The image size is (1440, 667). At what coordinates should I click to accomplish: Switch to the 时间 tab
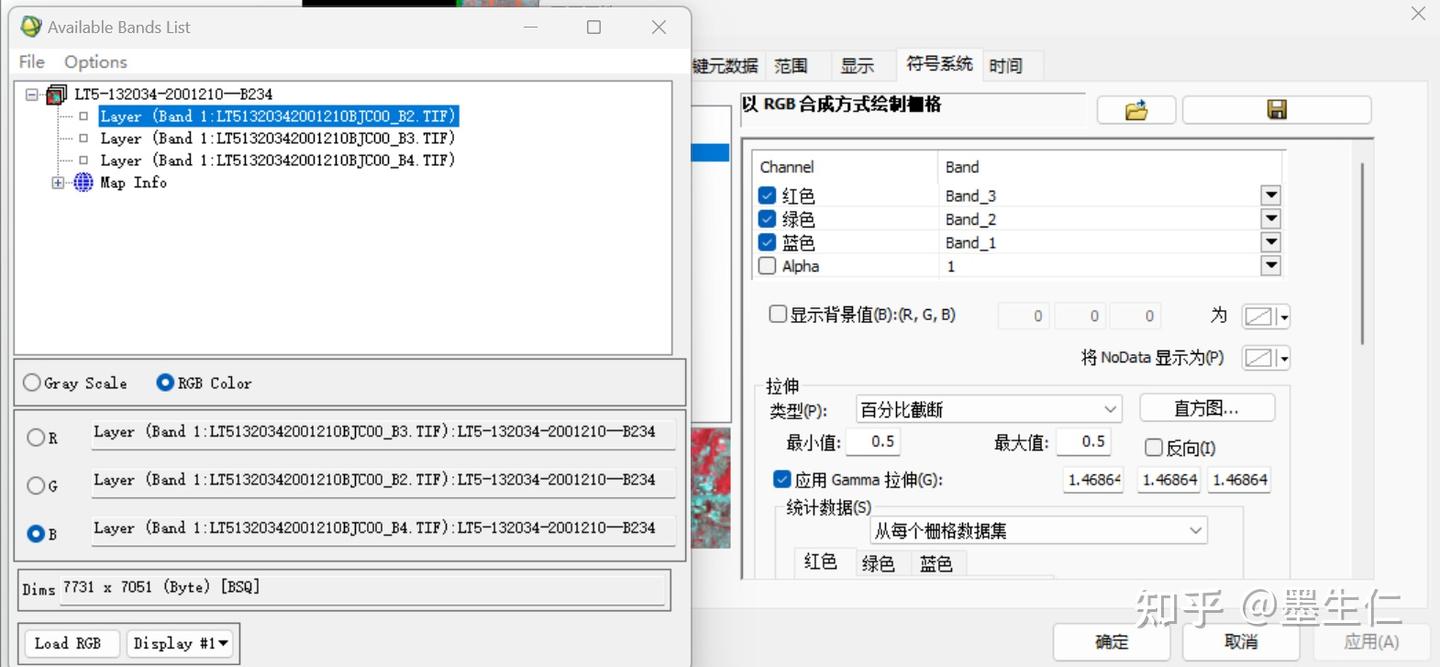click(1007, 64)
